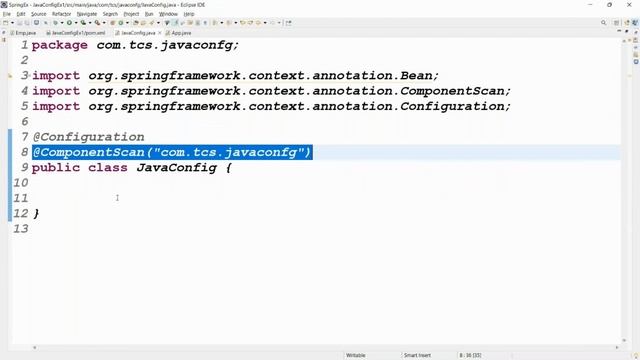
Task: Click the Open Task toolbar icon
Action: pyautogui.click(x=143, y=23)
